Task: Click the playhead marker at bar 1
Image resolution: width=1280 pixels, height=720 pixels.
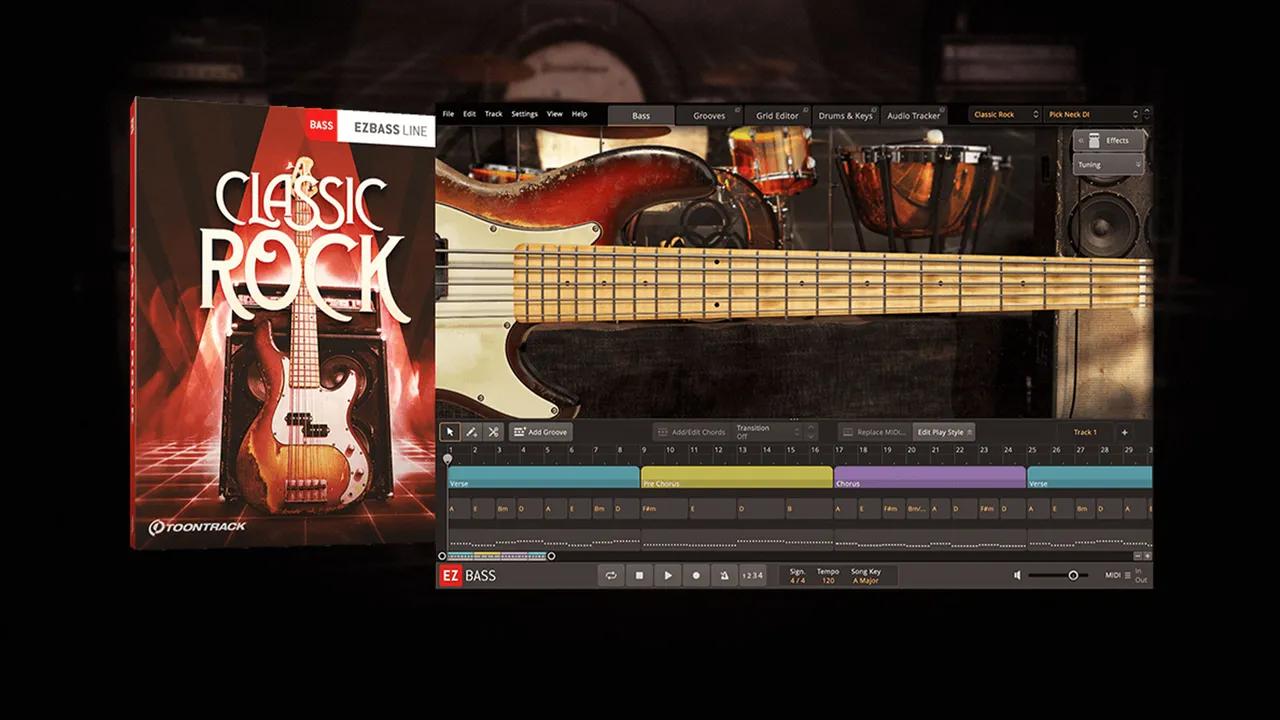Action: click(448, 458)
